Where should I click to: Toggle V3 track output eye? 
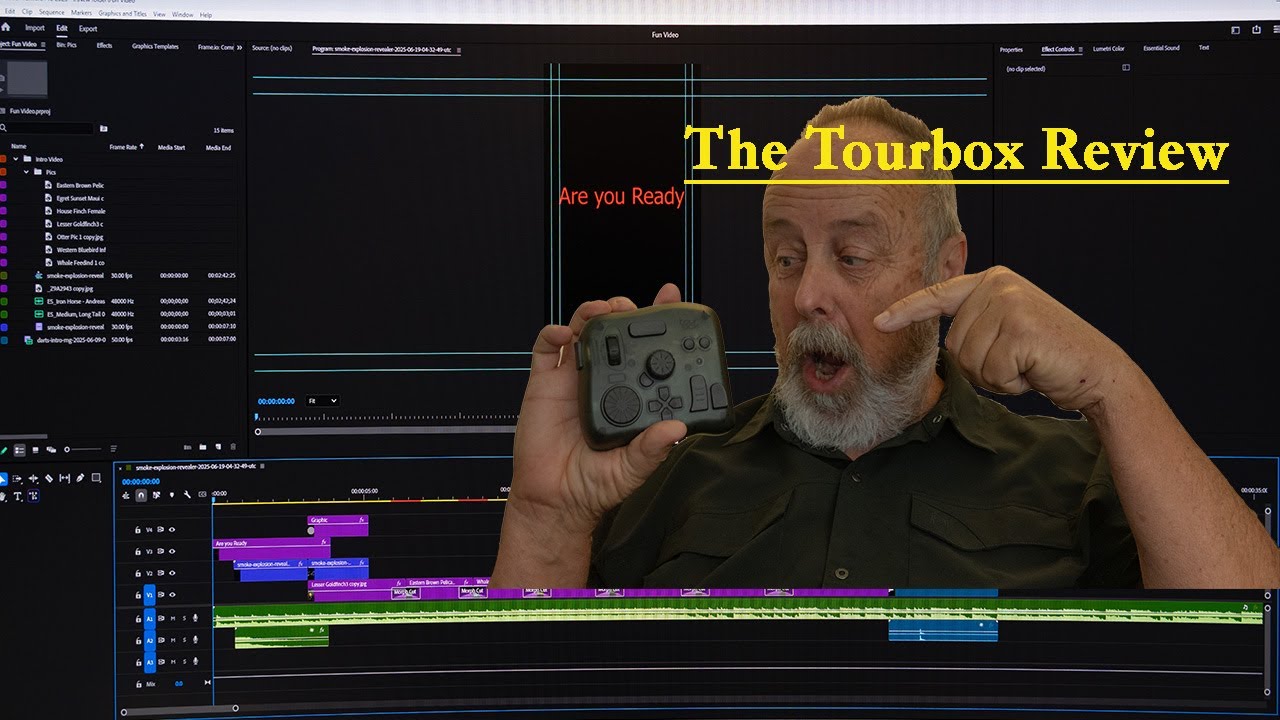click(x=172, y=551)
